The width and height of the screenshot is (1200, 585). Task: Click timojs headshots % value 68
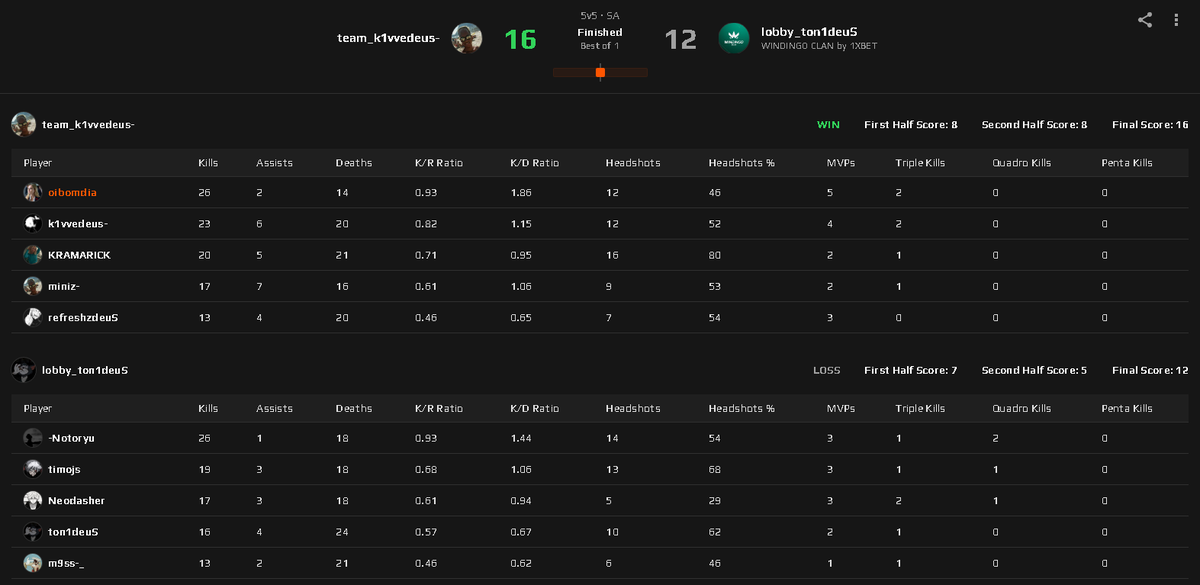click(x=715, y=469)
